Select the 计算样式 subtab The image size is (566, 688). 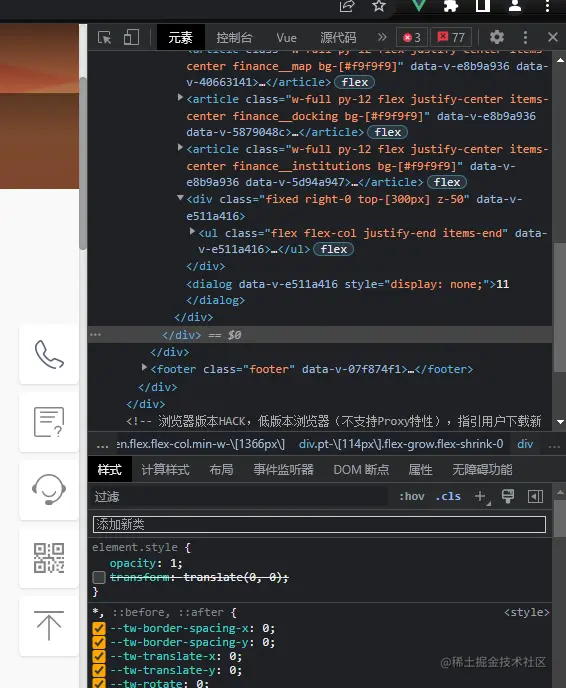click(x=165, y=470)
